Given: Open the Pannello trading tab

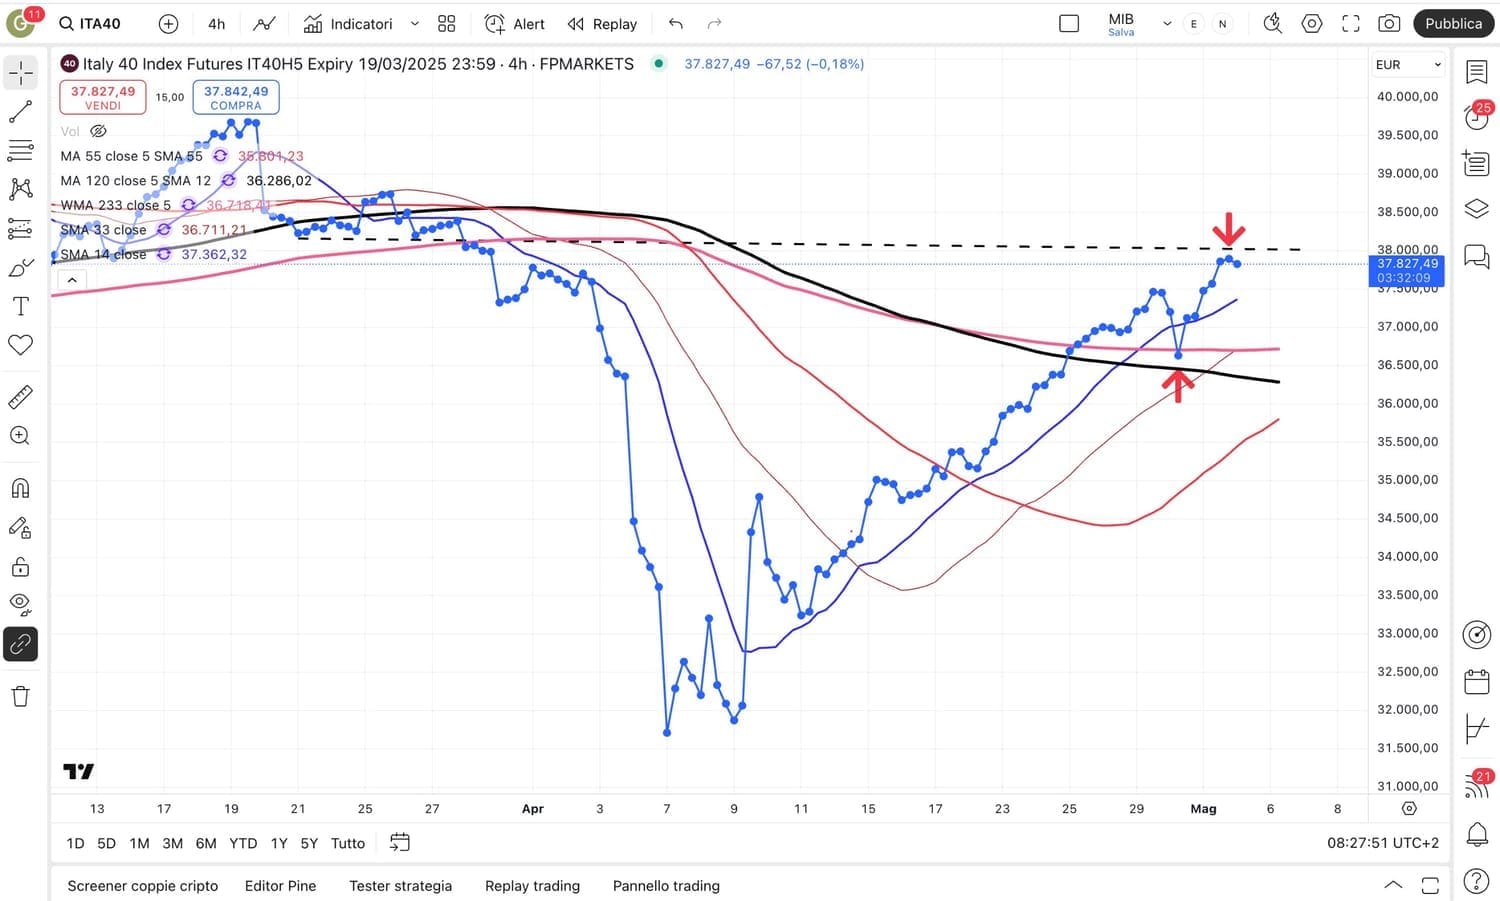Looking at the screenshot, I should click(x=666, y=886).
